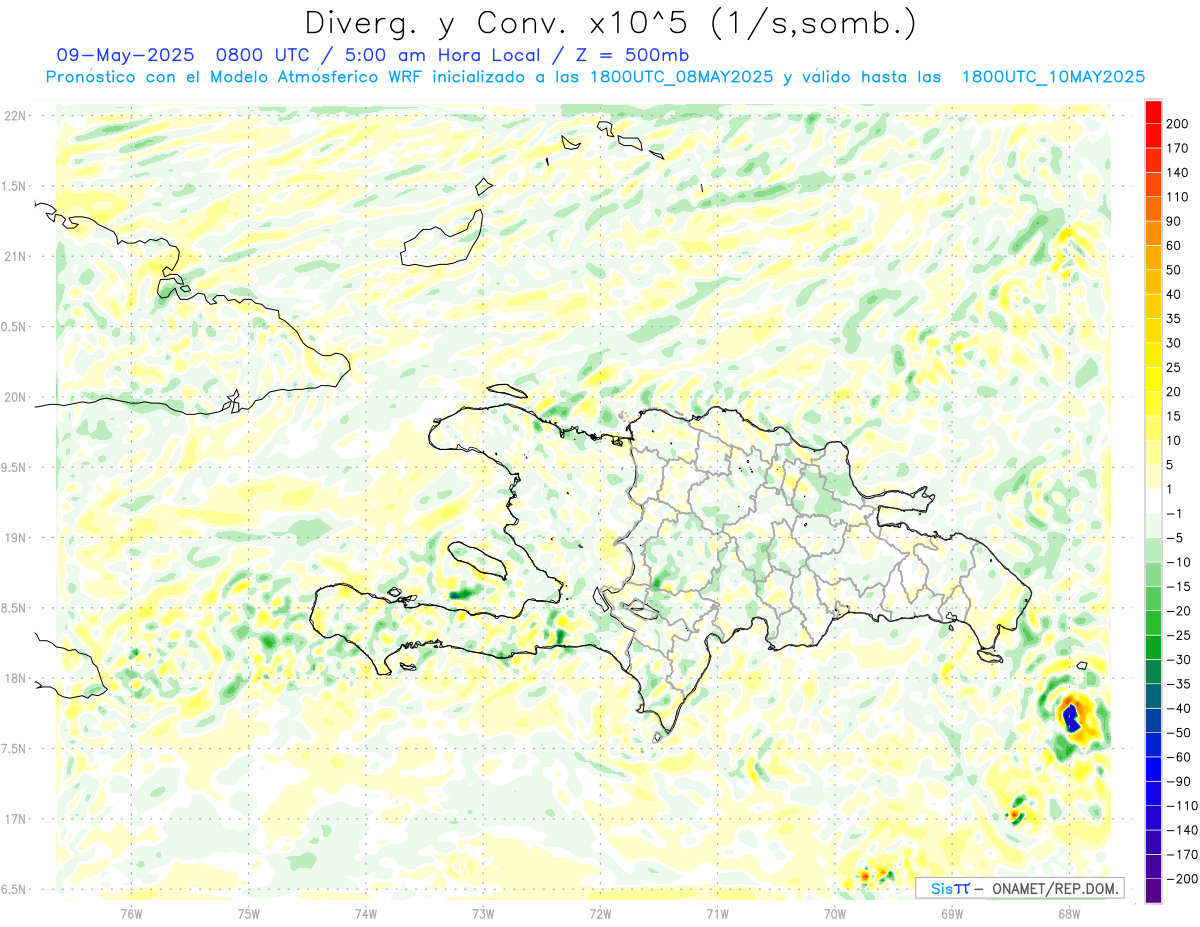Image resolution: width=1200 pixels, height=927 pixels.
Task: Click the '20N' latitude label
Action: [x=16, y=397]
